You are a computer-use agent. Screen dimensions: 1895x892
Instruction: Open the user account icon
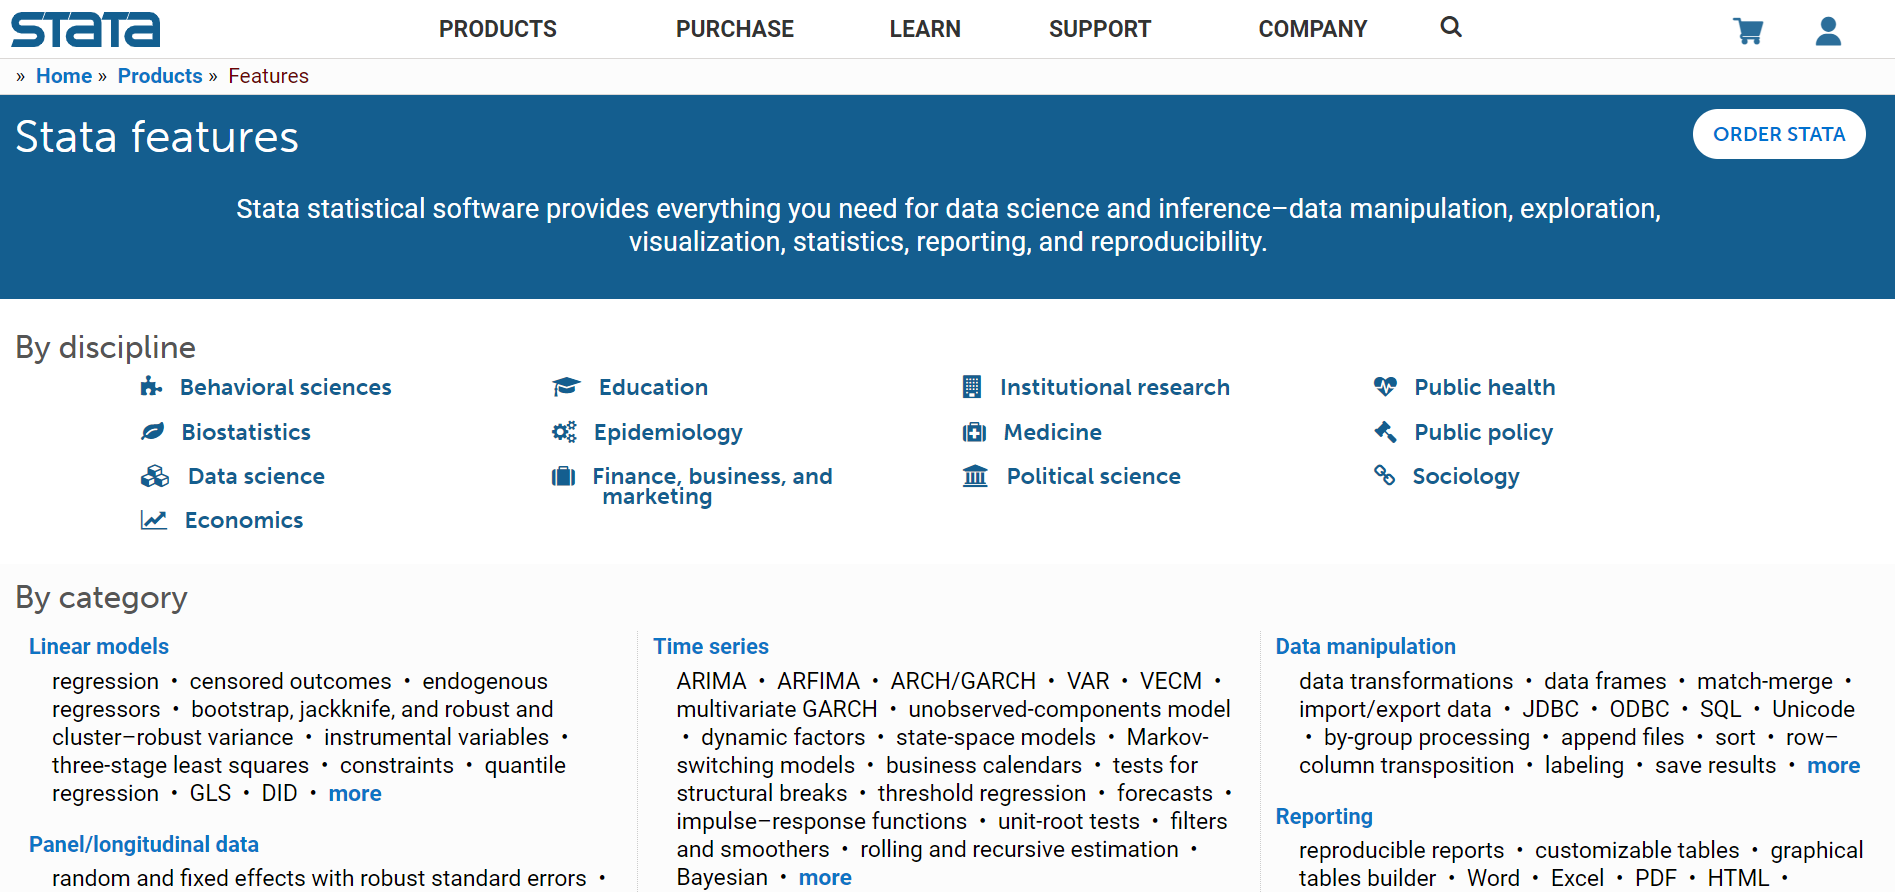click(x=1828, y=31)
